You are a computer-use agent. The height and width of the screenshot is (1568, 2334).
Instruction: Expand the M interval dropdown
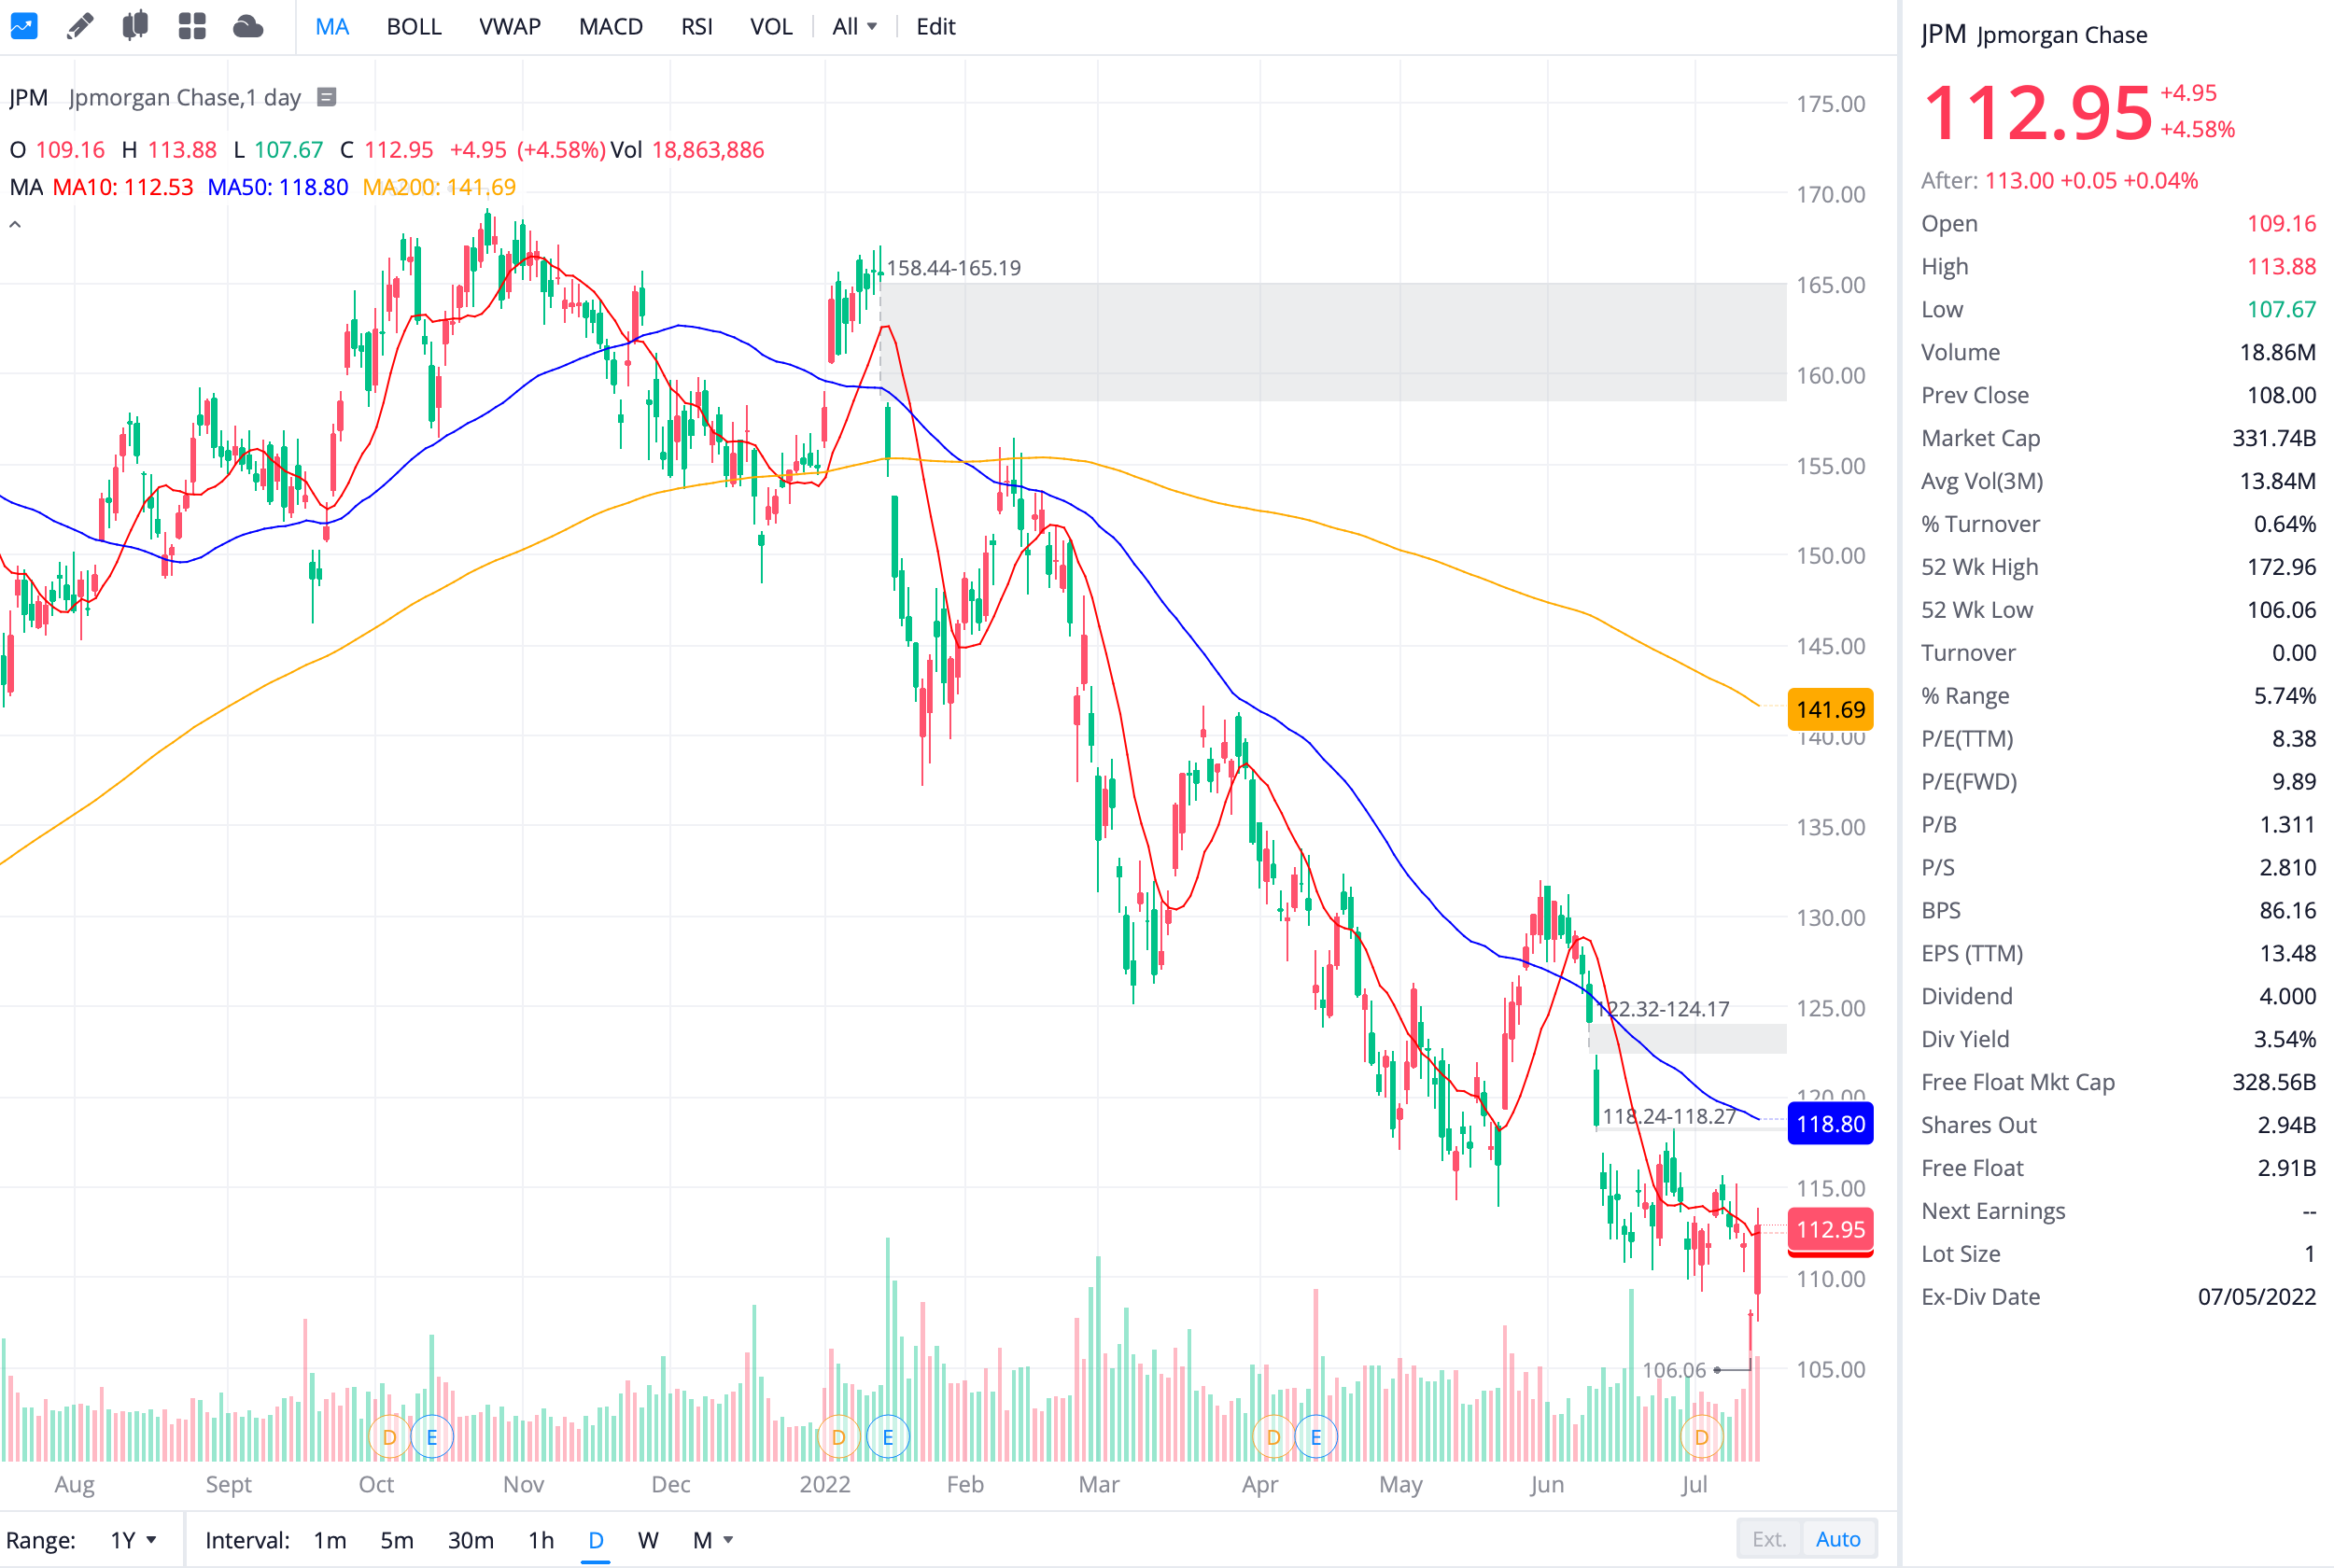712,1540
